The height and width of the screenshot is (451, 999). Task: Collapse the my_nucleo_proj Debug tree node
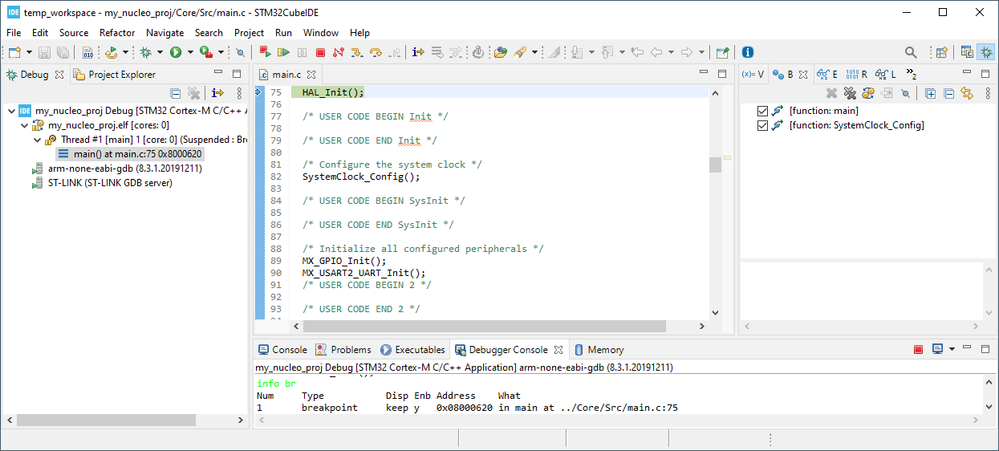point(11,111)
